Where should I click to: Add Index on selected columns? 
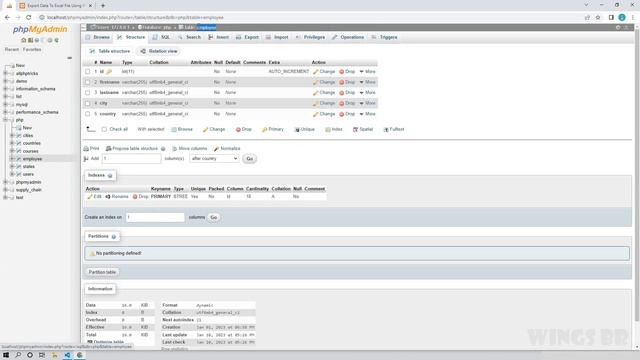click(x=333, y=129)
